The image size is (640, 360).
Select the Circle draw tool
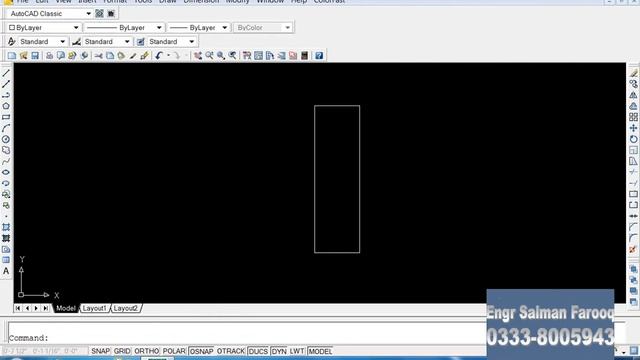6,139
